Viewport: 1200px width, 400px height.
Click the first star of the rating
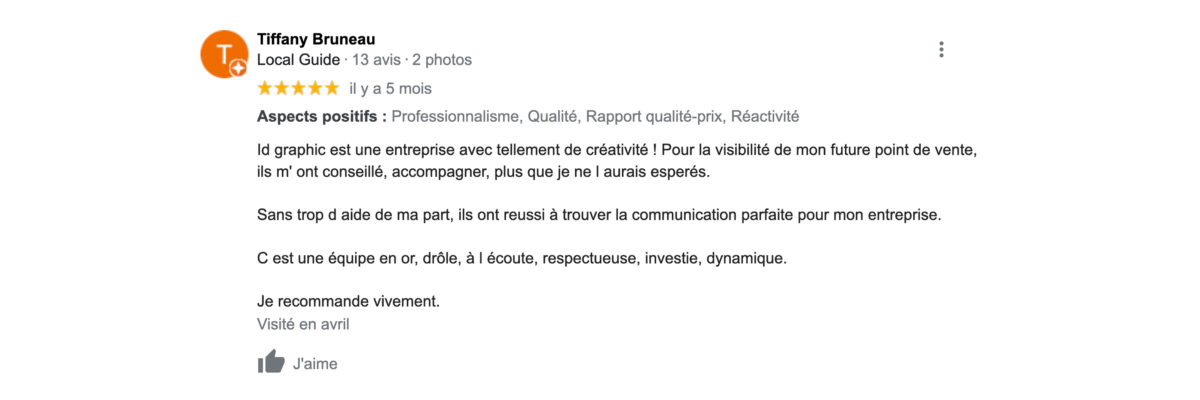tap(266, 88)
